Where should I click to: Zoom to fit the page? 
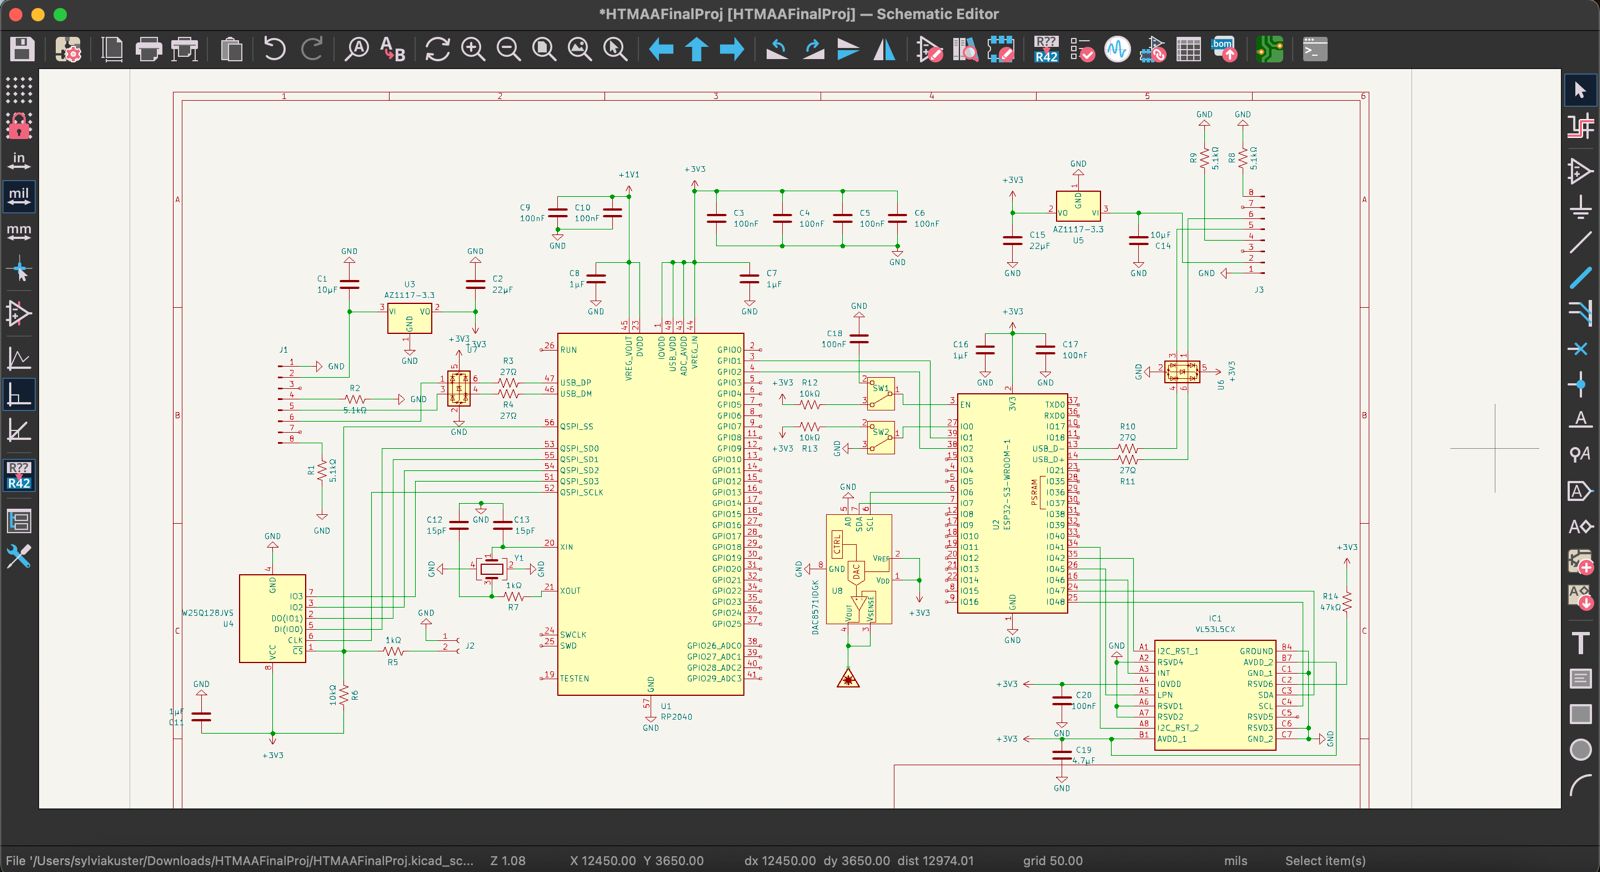coord(544,49)
